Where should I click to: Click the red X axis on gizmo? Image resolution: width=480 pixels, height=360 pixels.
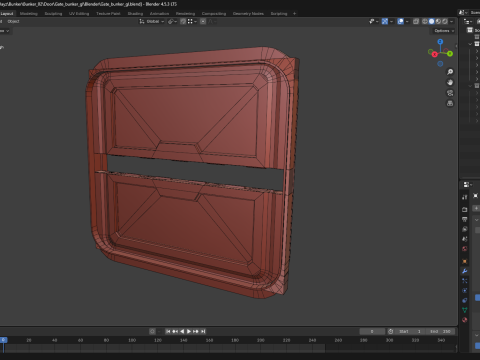pyautogui.click(x=434, y=54)
